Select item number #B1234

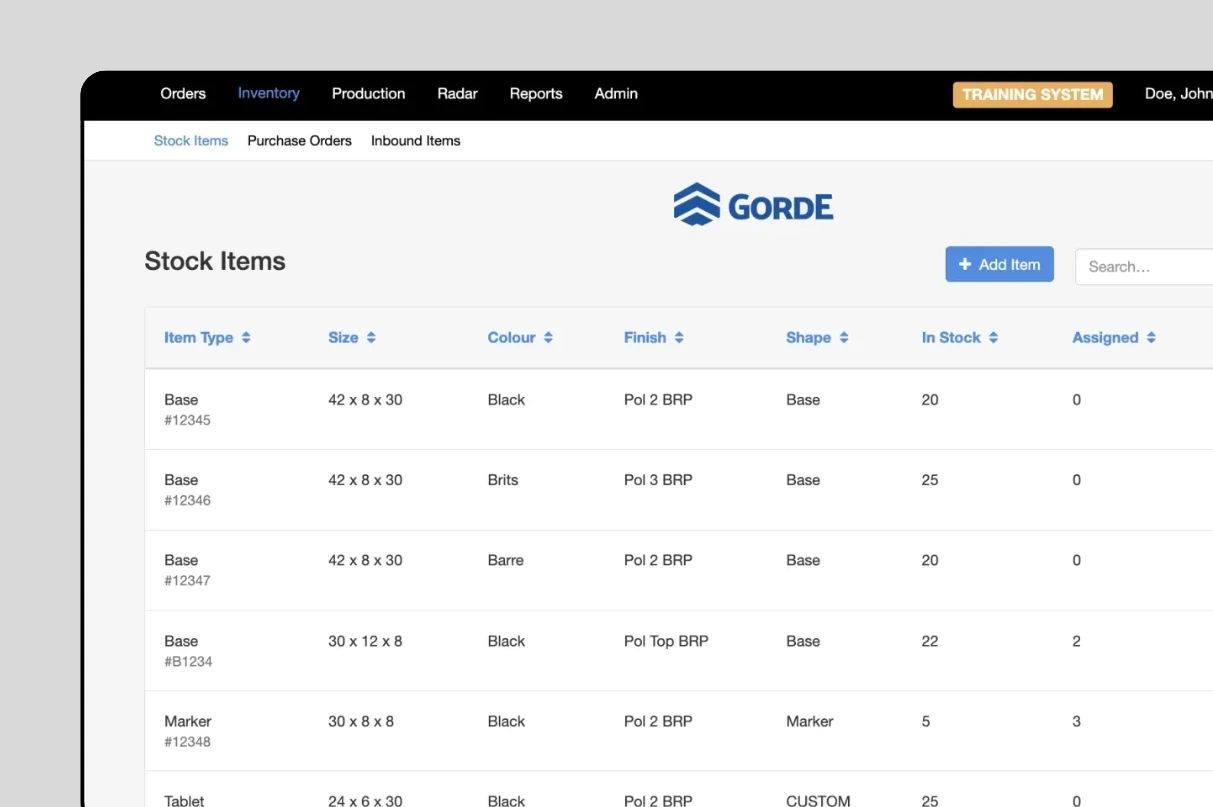point(188,662)
